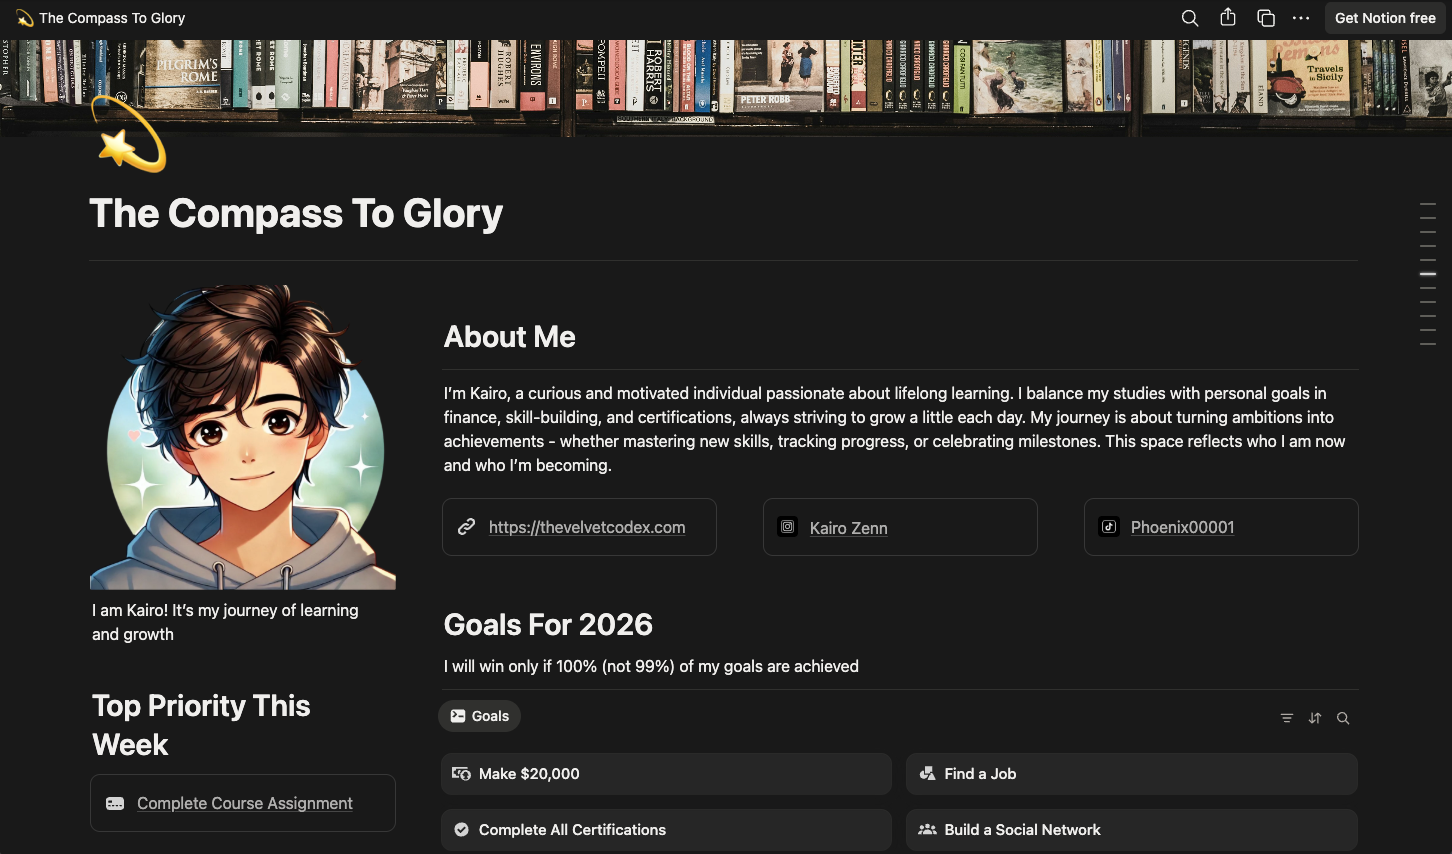Screen dimensions: 1452x854
Task: Click the people icon on Build a Social Network
Action: pyautogui.click(x=927, y=830)
